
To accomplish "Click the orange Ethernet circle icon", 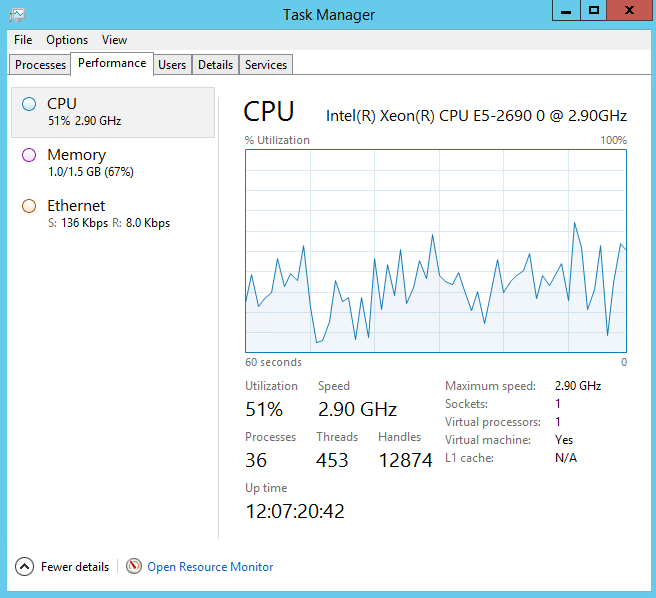I will coord(28,206).
